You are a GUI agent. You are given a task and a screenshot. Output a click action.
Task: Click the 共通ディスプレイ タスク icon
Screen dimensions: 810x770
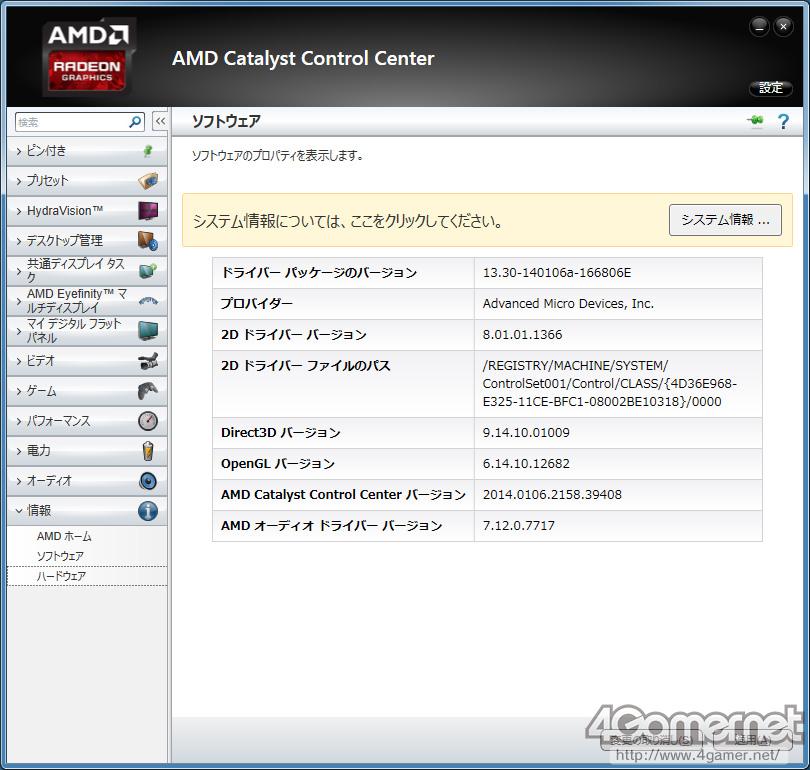click(x=148, y=270)
